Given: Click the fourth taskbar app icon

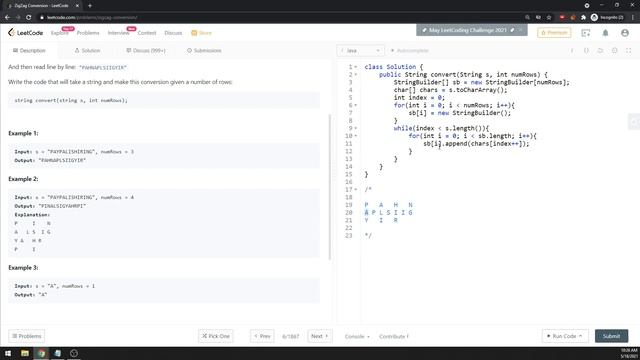Looking at the screenshot, I should click(x=58, y=353).
